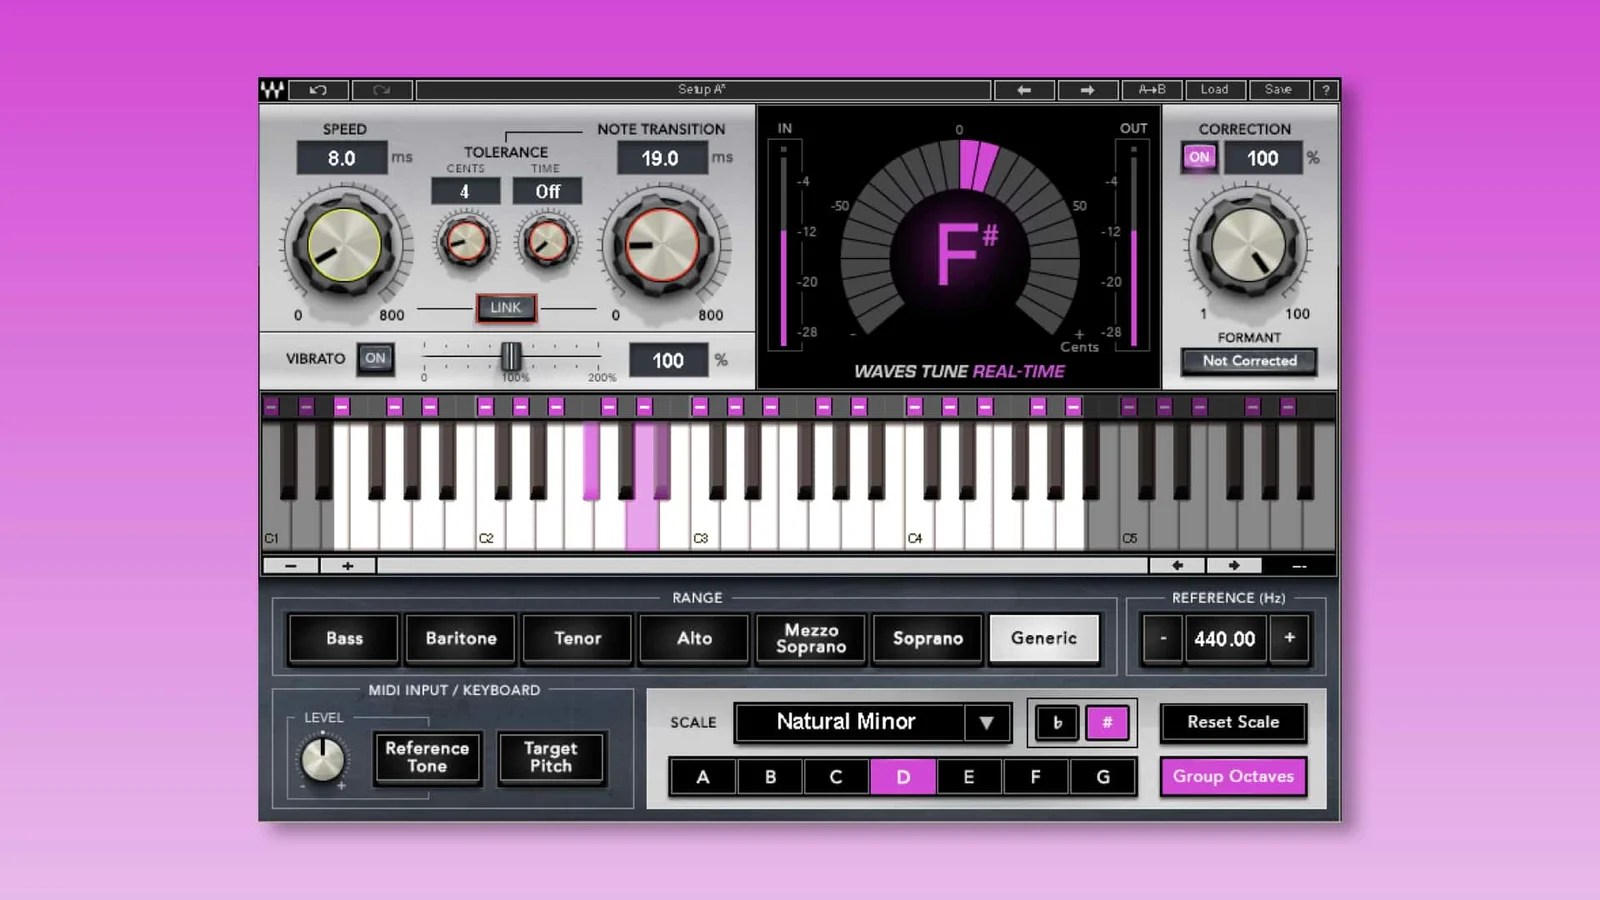This screenshot has width=1600, height=900.
Task: Click the left arrow preset navigation icon
Action: click(1023, 89)
